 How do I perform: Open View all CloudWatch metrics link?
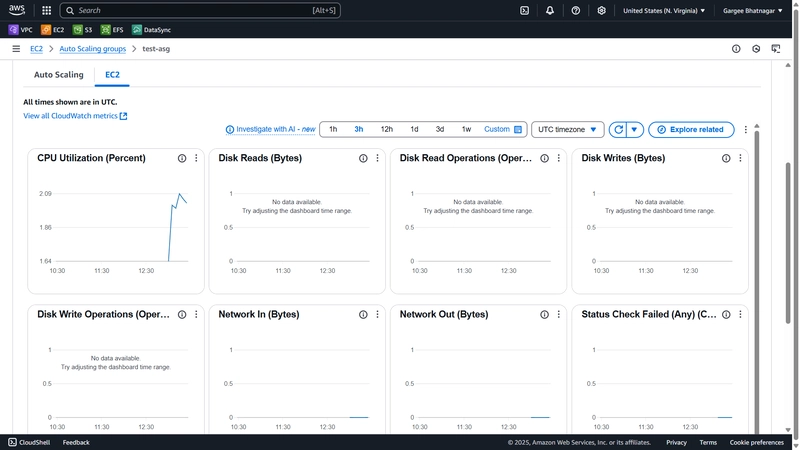click(75, 116)
